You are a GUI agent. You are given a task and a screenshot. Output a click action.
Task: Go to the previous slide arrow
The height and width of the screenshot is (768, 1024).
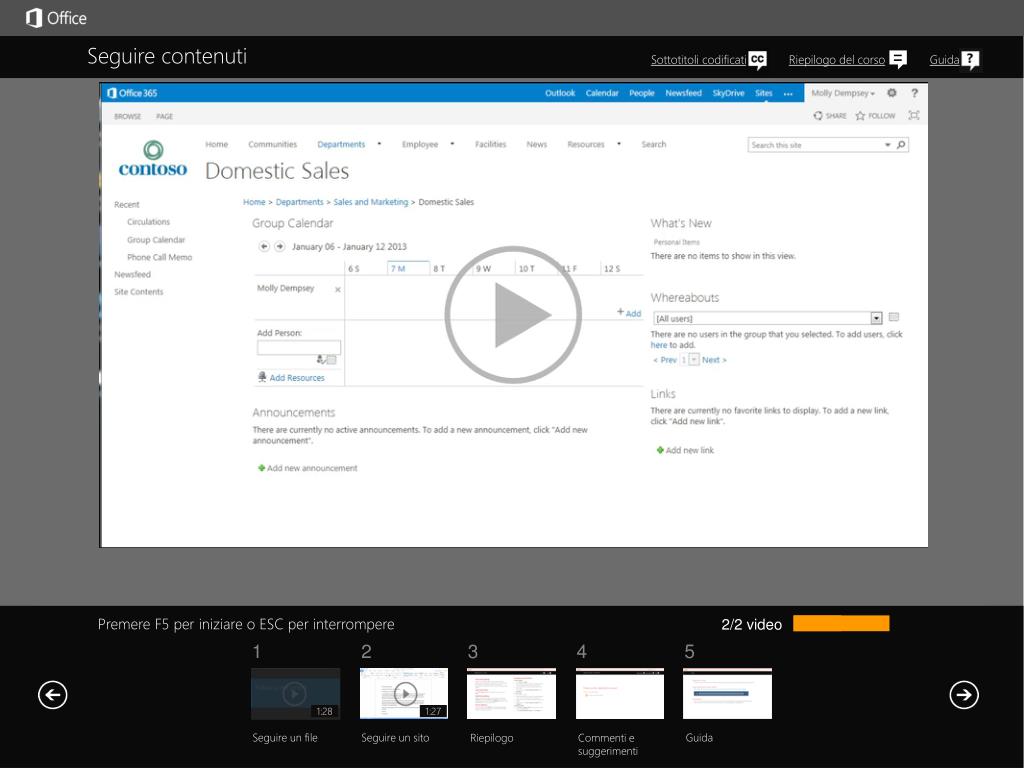[53, 694]
